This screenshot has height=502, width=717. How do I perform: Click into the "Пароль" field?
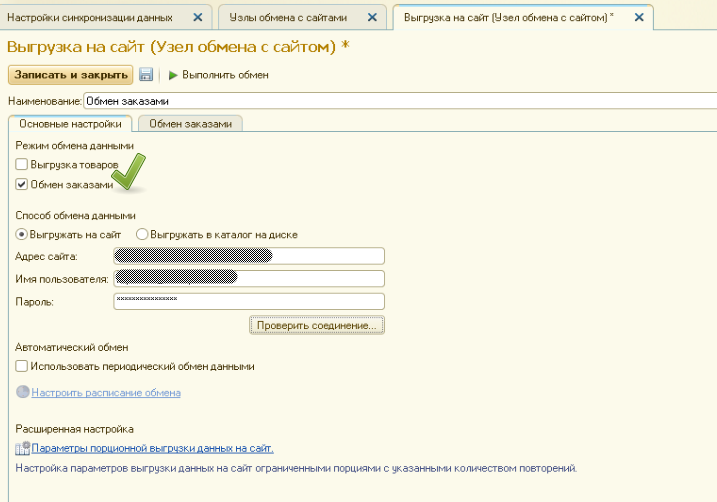click(x=249, y=300)
